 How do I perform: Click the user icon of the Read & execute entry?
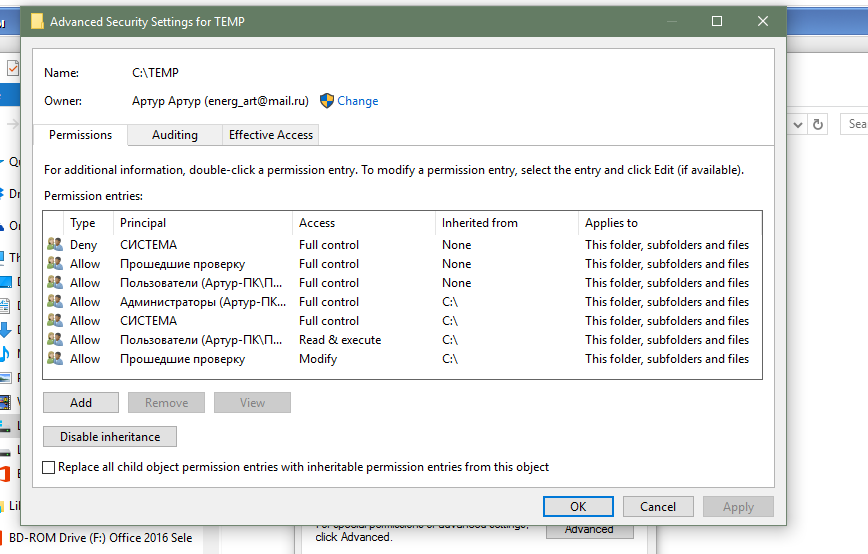tap(54, 340)
